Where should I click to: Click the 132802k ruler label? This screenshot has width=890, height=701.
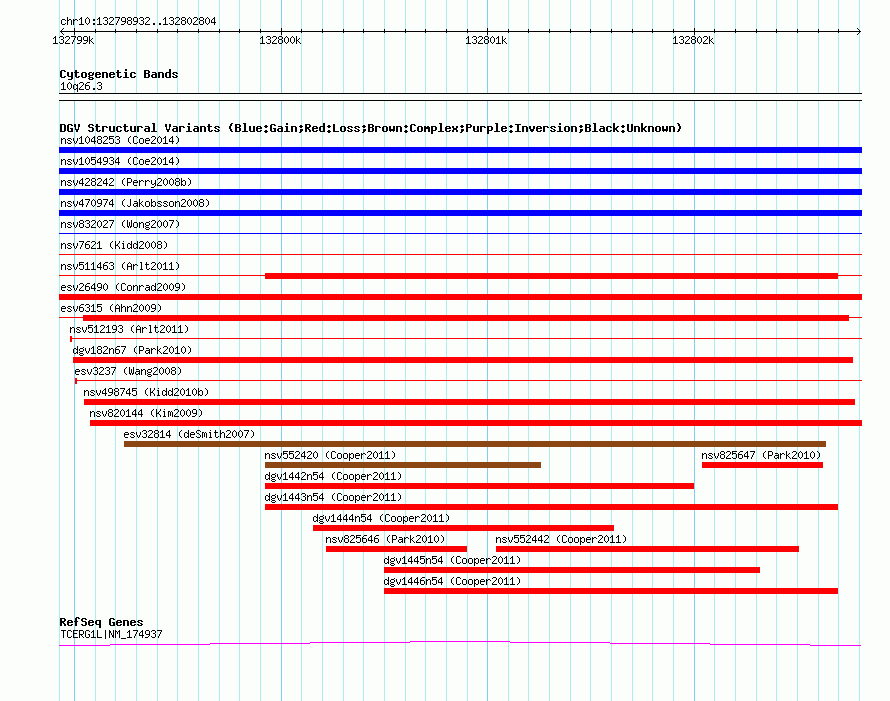(693, 40)
